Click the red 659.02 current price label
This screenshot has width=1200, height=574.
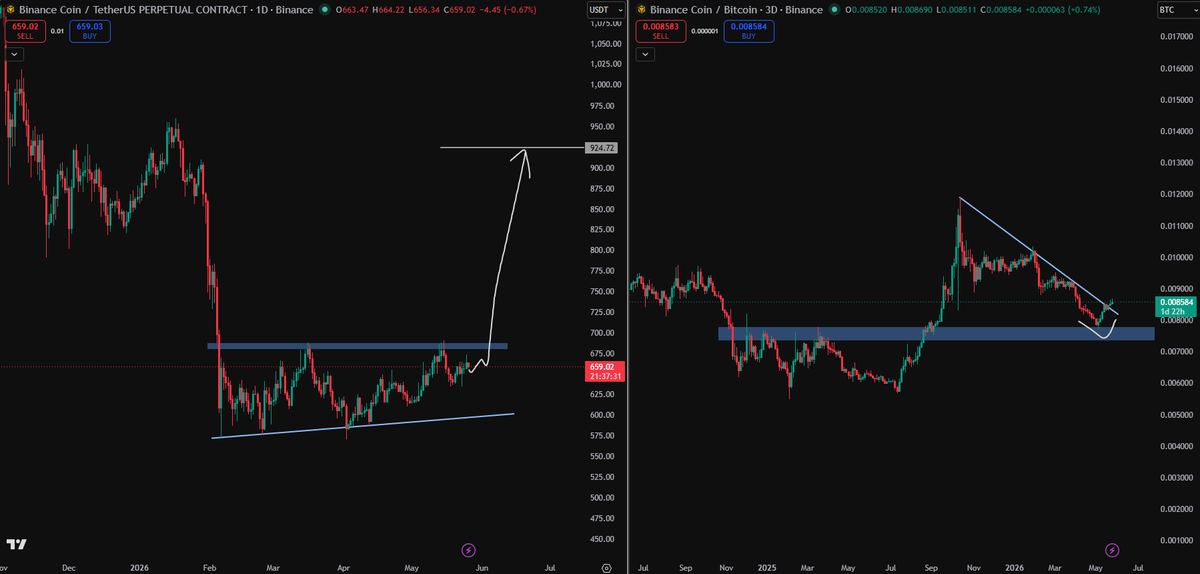click(x=603, y=370)
